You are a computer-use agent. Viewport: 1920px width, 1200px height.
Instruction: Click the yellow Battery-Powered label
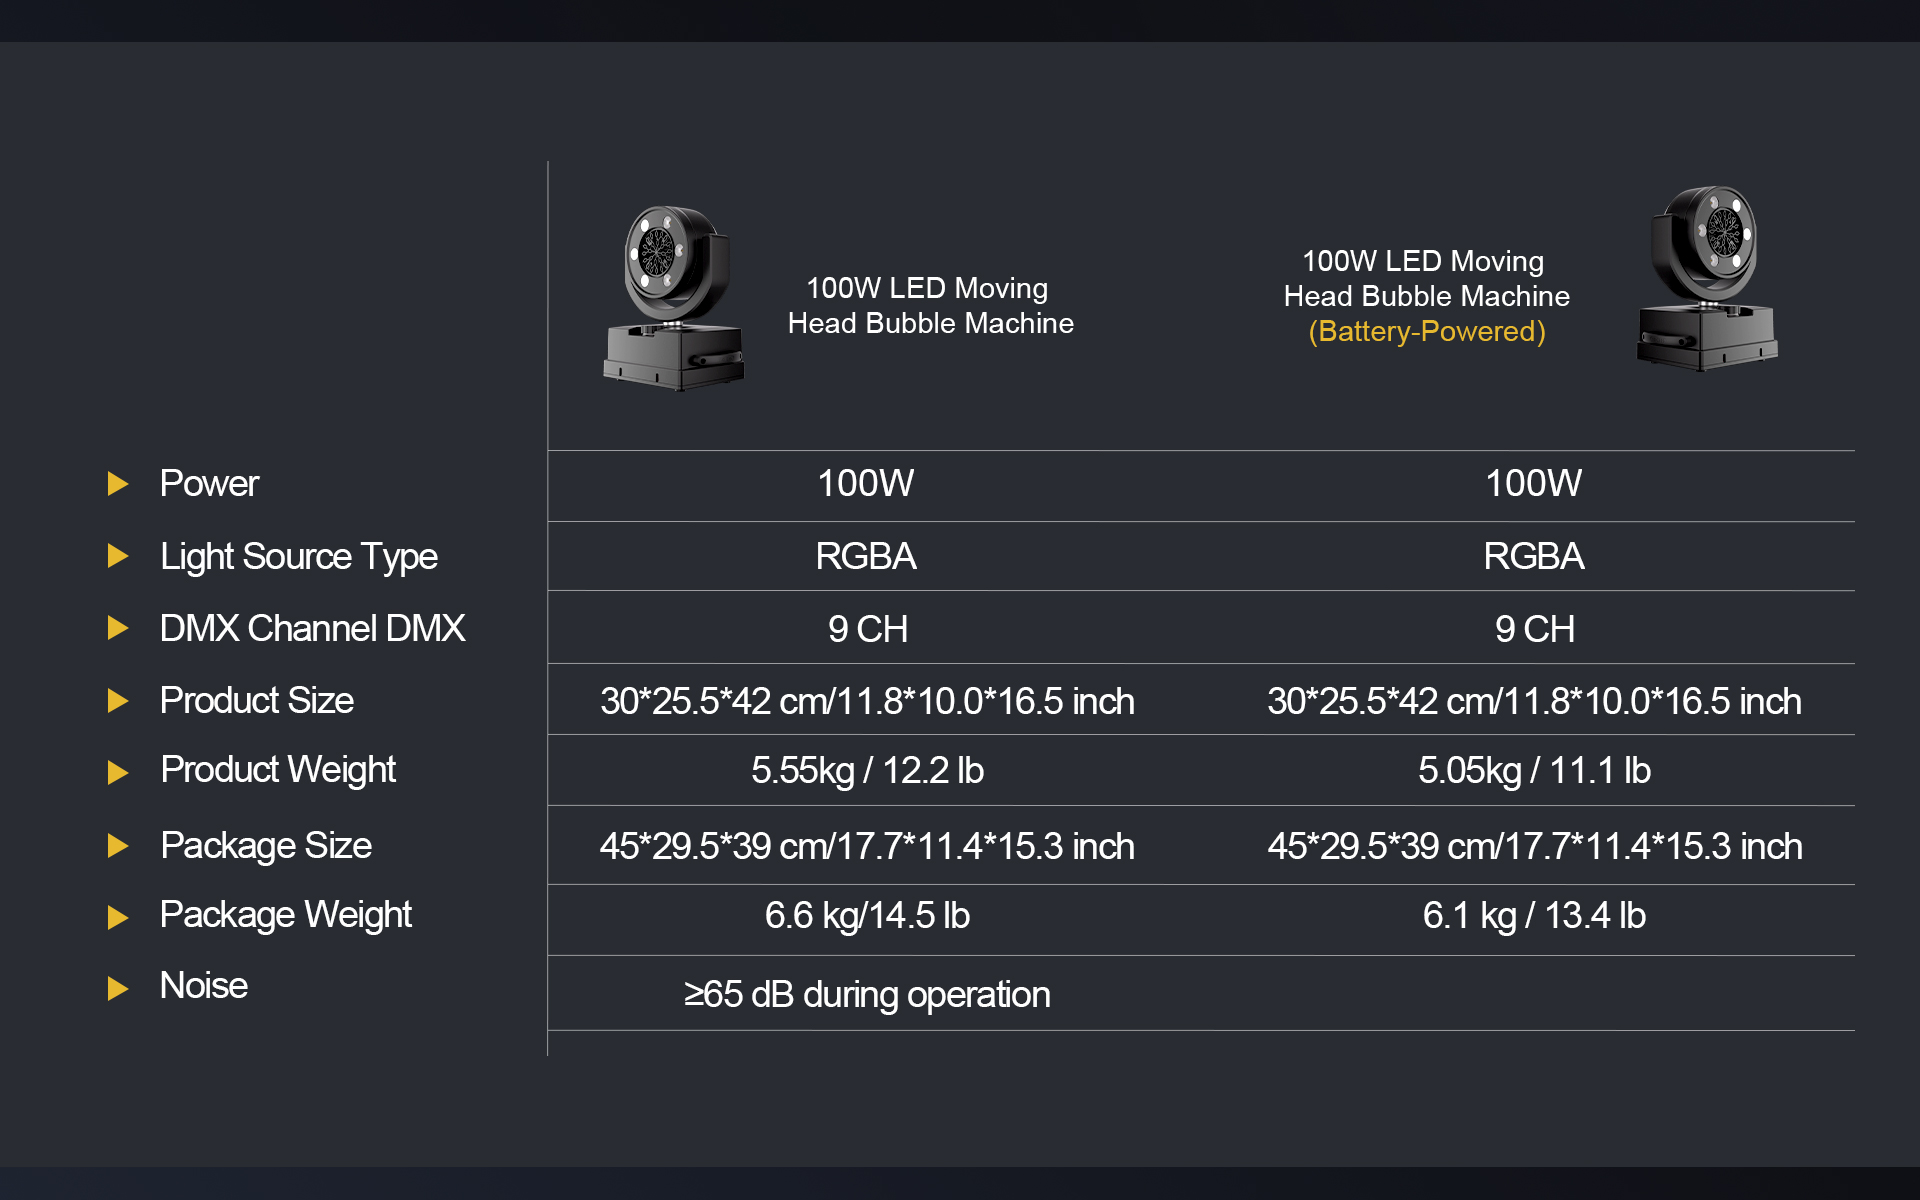[1427, 331]
